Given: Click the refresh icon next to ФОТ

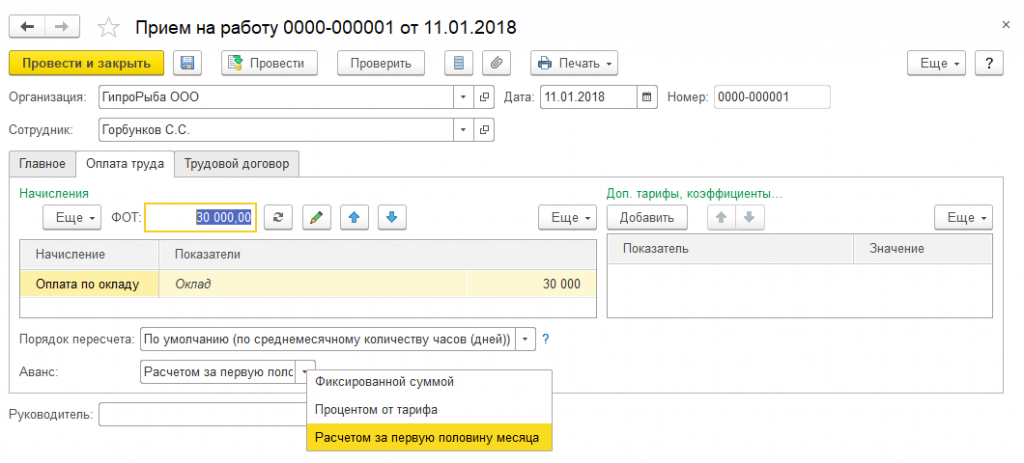Looking at the screenshot, I should tap(279, 217).
